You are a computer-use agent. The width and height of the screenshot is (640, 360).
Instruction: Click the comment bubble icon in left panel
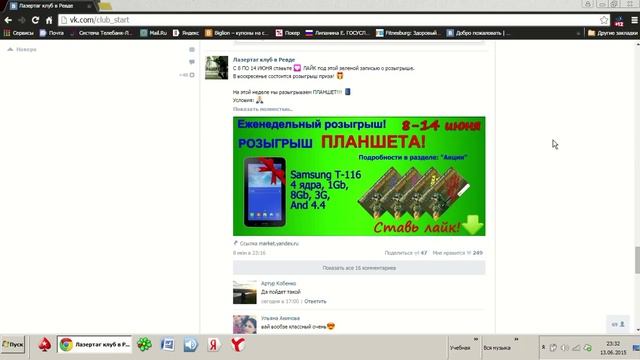[x=192, y=62]
